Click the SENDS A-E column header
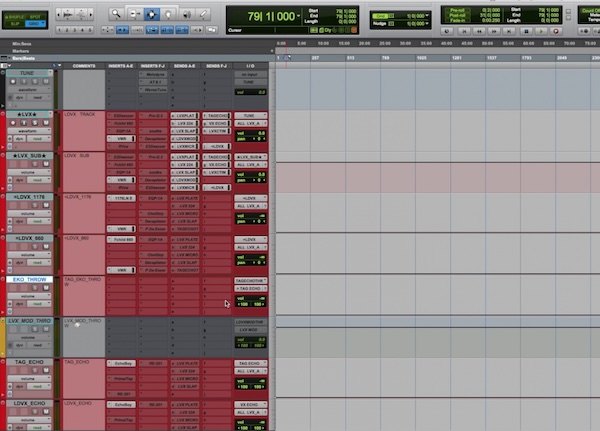This screenshot has height=431, width=600. 185,66
